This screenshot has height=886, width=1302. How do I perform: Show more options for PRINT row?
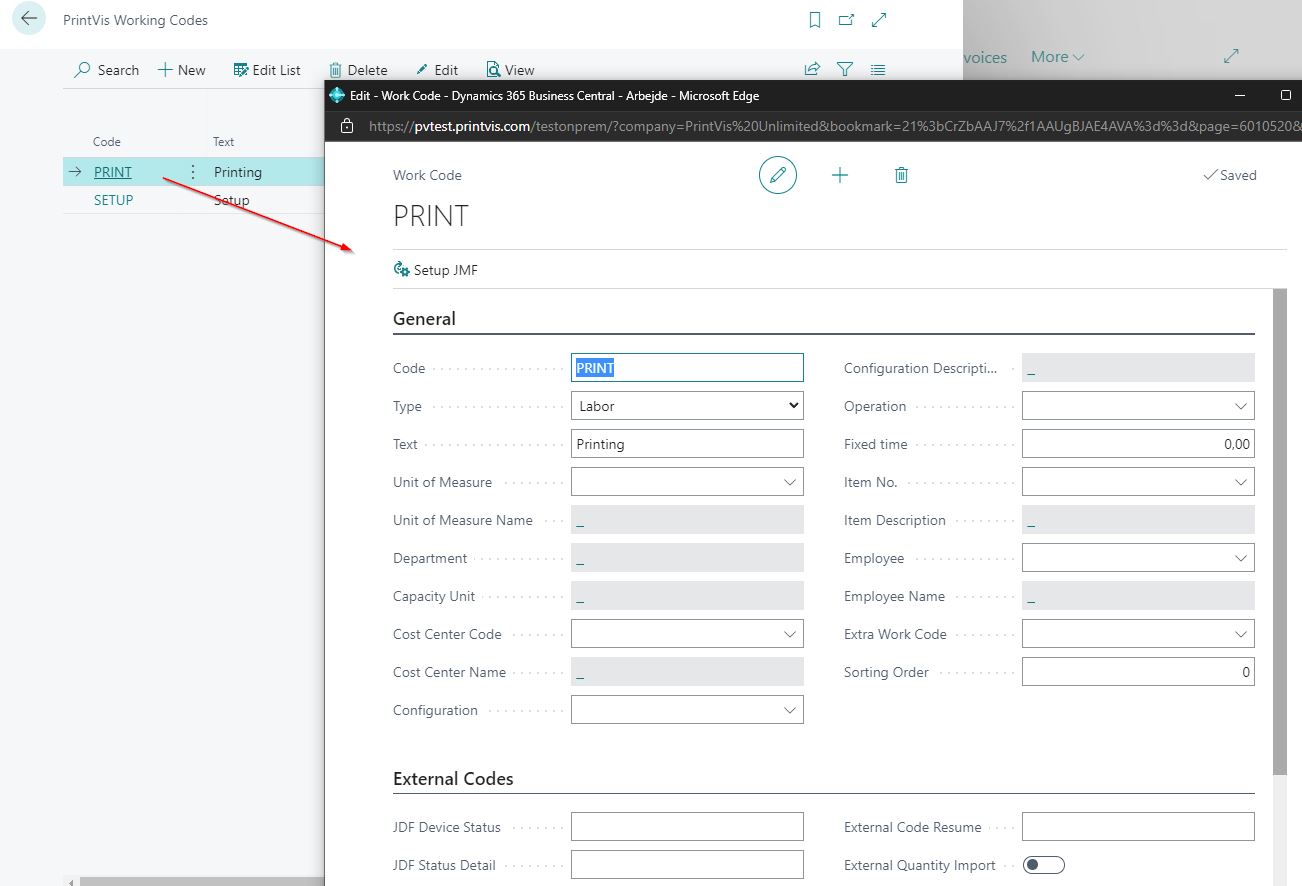click(x=193, y=172)
